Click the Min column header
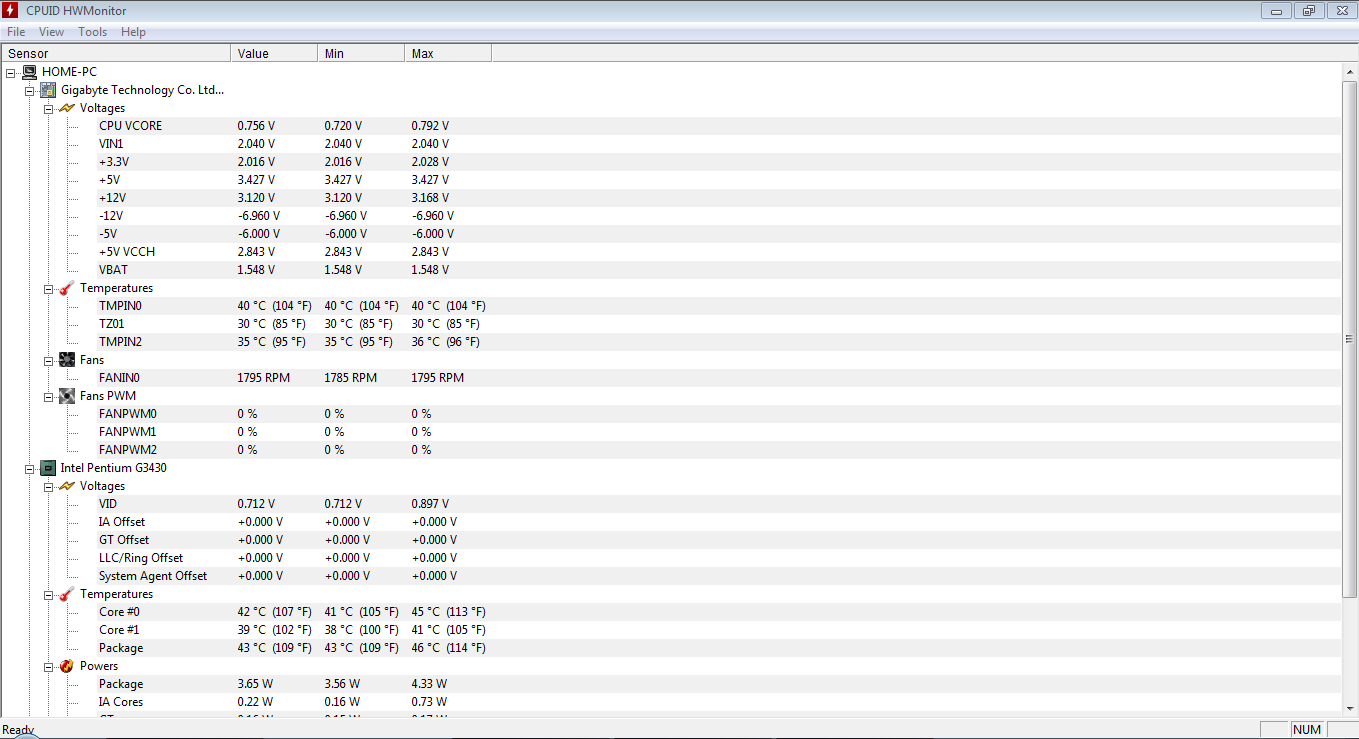 tap(361, 53)
